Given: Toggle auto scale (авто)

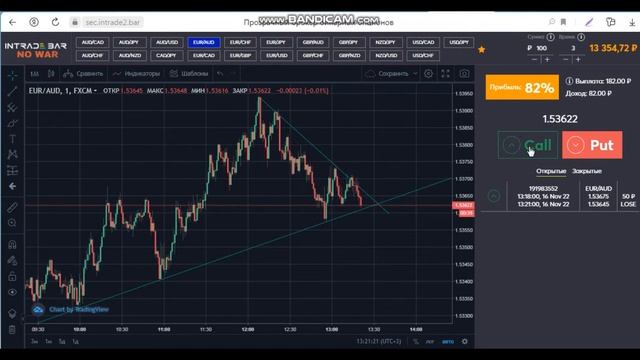Looking at the screenshot, I should pos(448,342).
